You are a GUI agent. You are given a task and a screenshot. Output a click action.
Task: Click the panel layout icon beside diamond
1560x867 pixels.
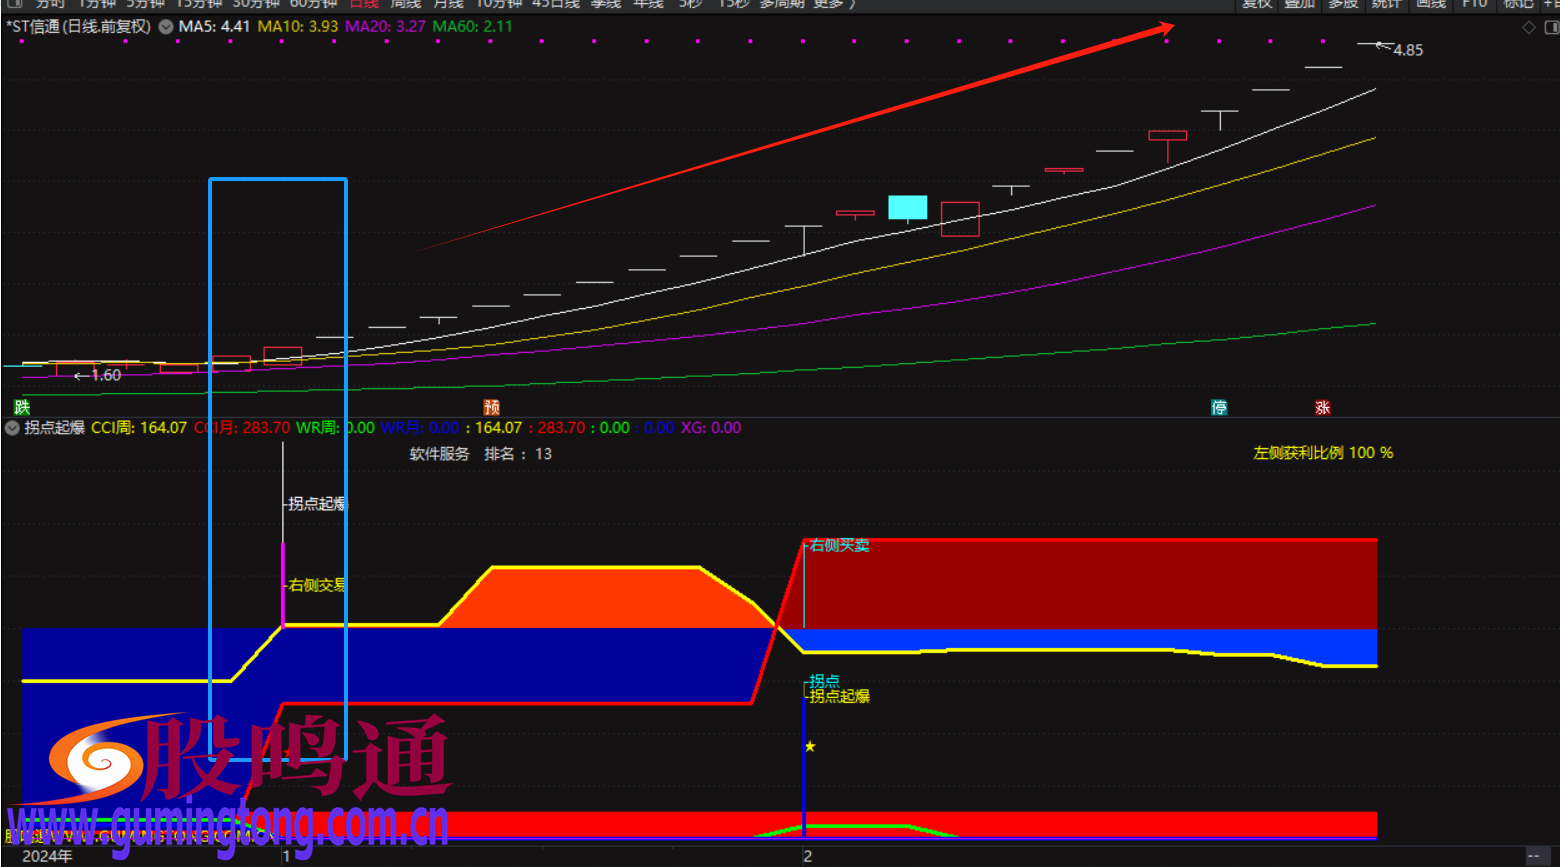click(x=1550, y=27)
